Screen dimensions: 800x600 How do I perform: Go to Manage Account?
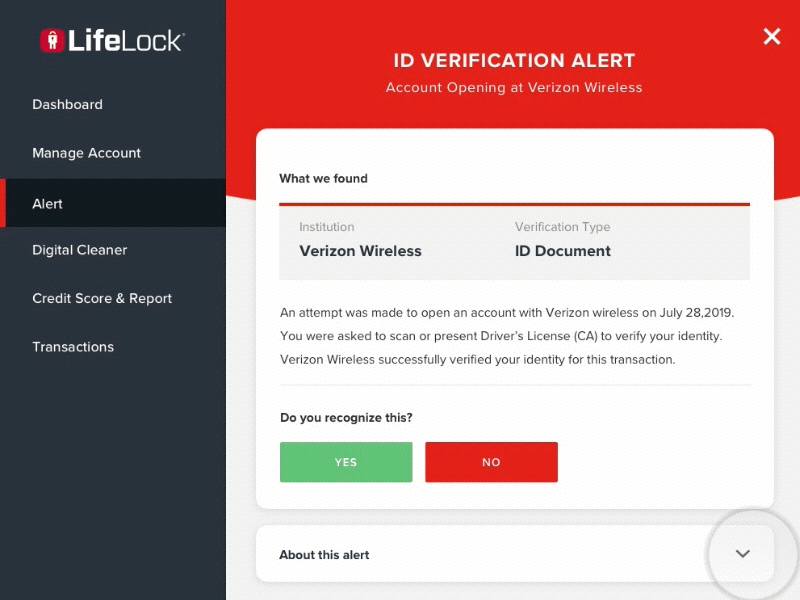[x=86, y=153]
